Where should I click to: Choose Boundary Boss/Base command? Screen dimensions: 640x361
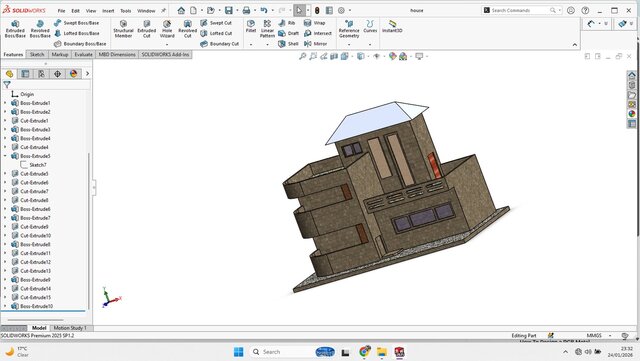coord(80,44)
